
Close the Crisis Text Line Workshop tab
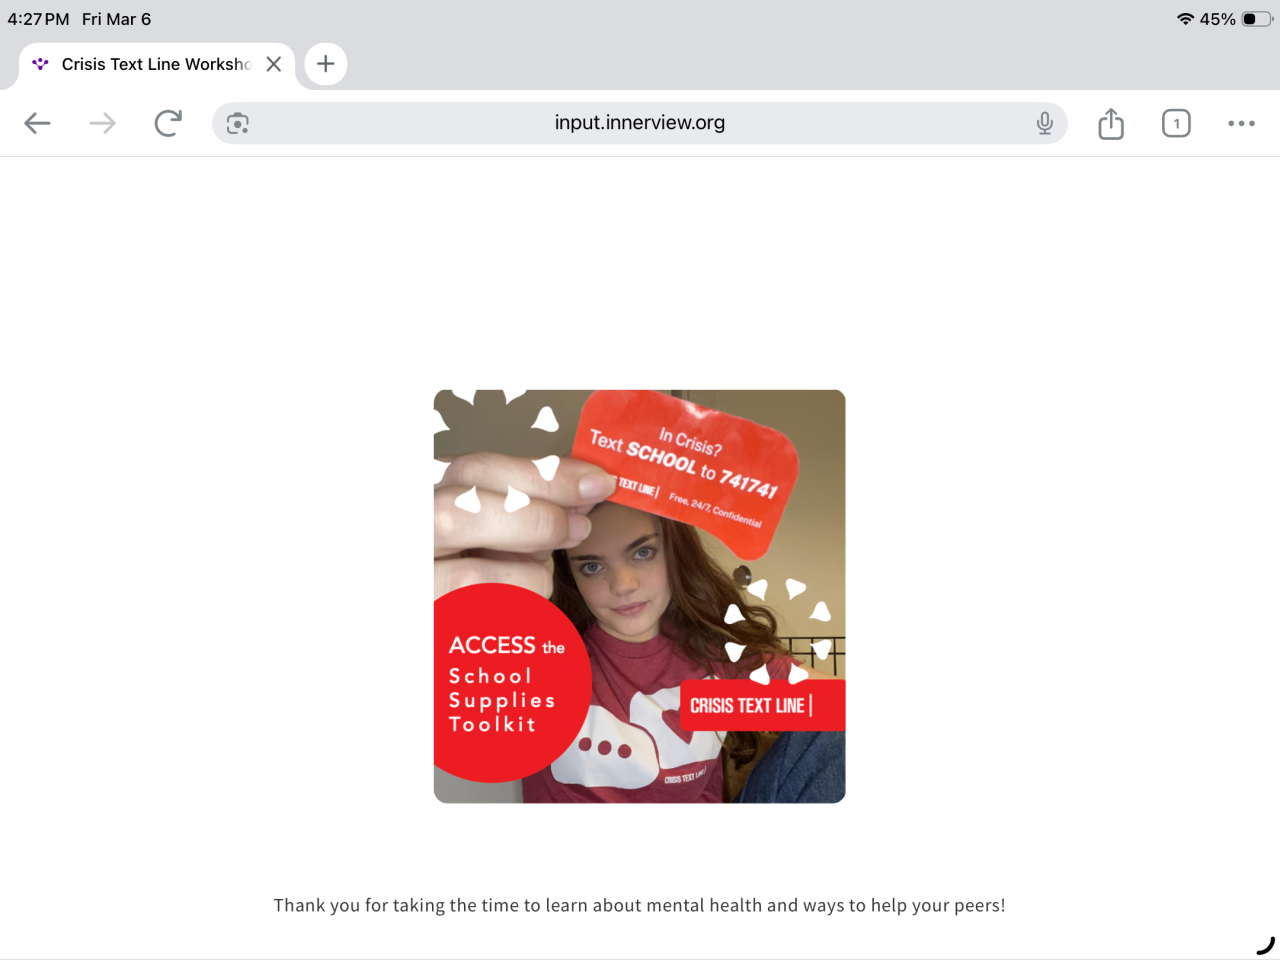click(x=274, y=64)
